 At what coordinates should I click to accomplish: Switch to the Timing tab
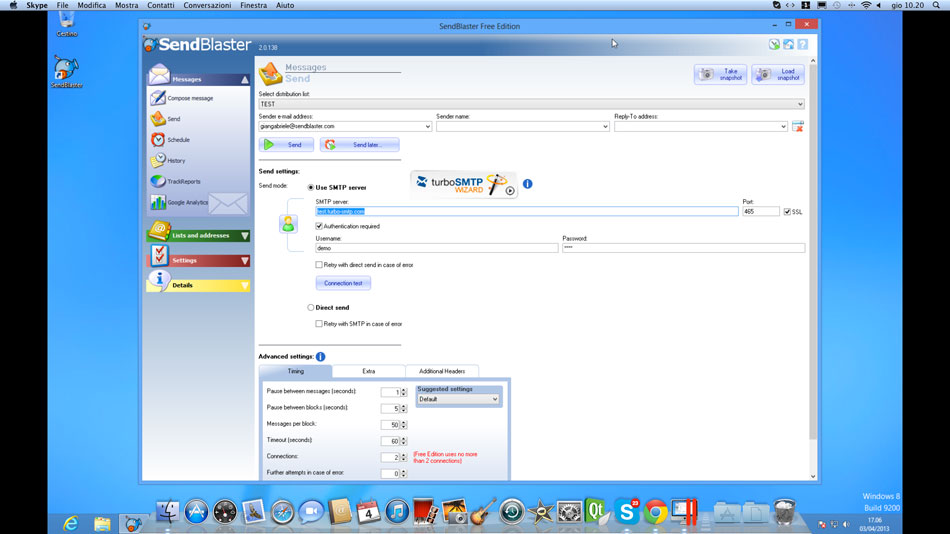coord(296,371)
